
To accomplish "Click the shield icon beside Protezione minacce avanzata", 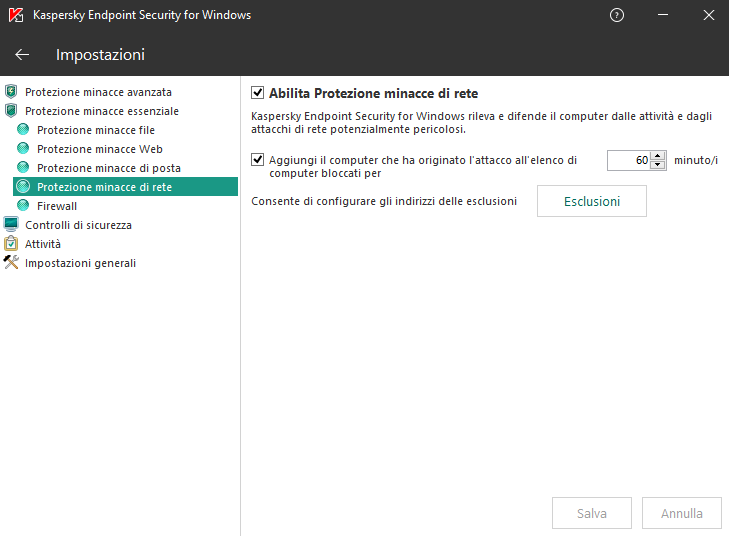I will pos(11,92).
